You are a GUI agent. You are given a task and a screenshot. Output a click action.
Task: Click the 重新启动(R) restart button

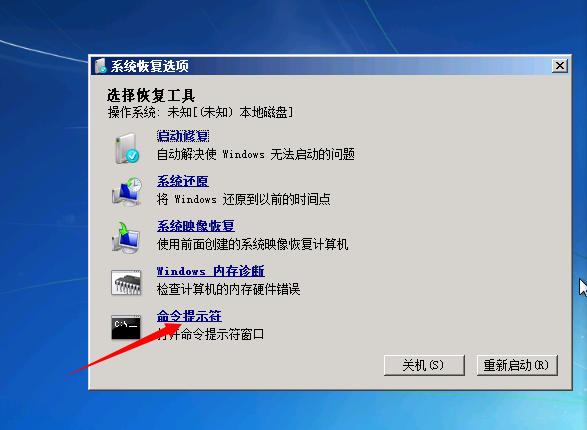[x=517, y=365]
